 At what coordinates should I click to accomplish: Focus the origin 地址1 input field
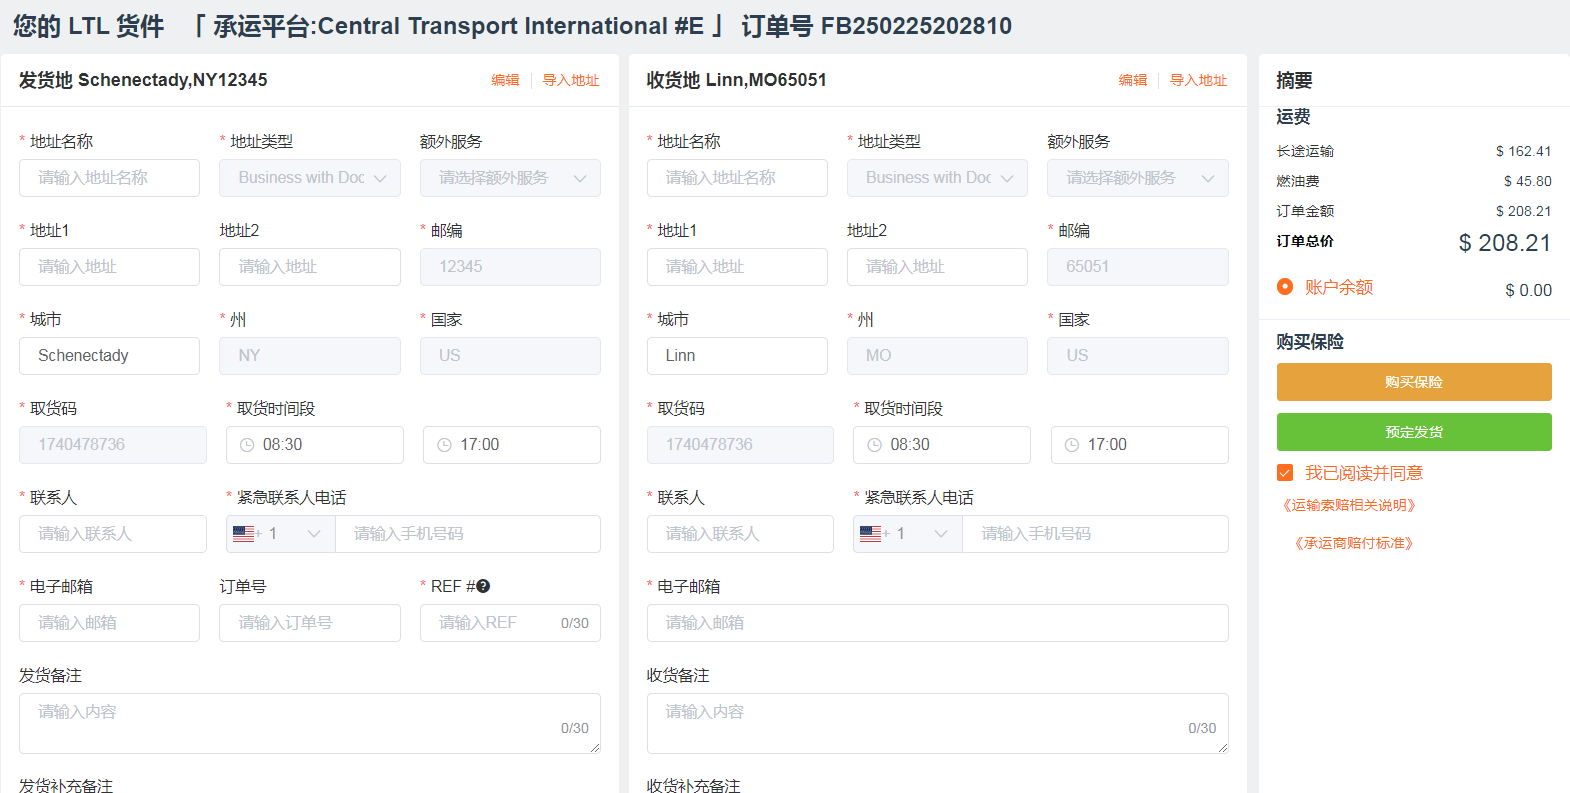coord(109,267)
